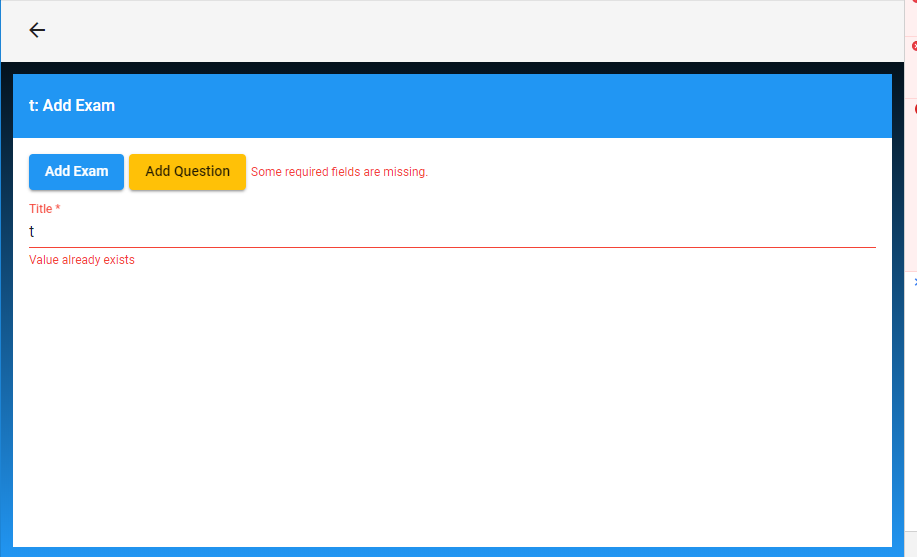Image resolution: width=917 pixels, height=557 pixels.
Task: Click the "Value already exists" error message
Action: (82, 260)
